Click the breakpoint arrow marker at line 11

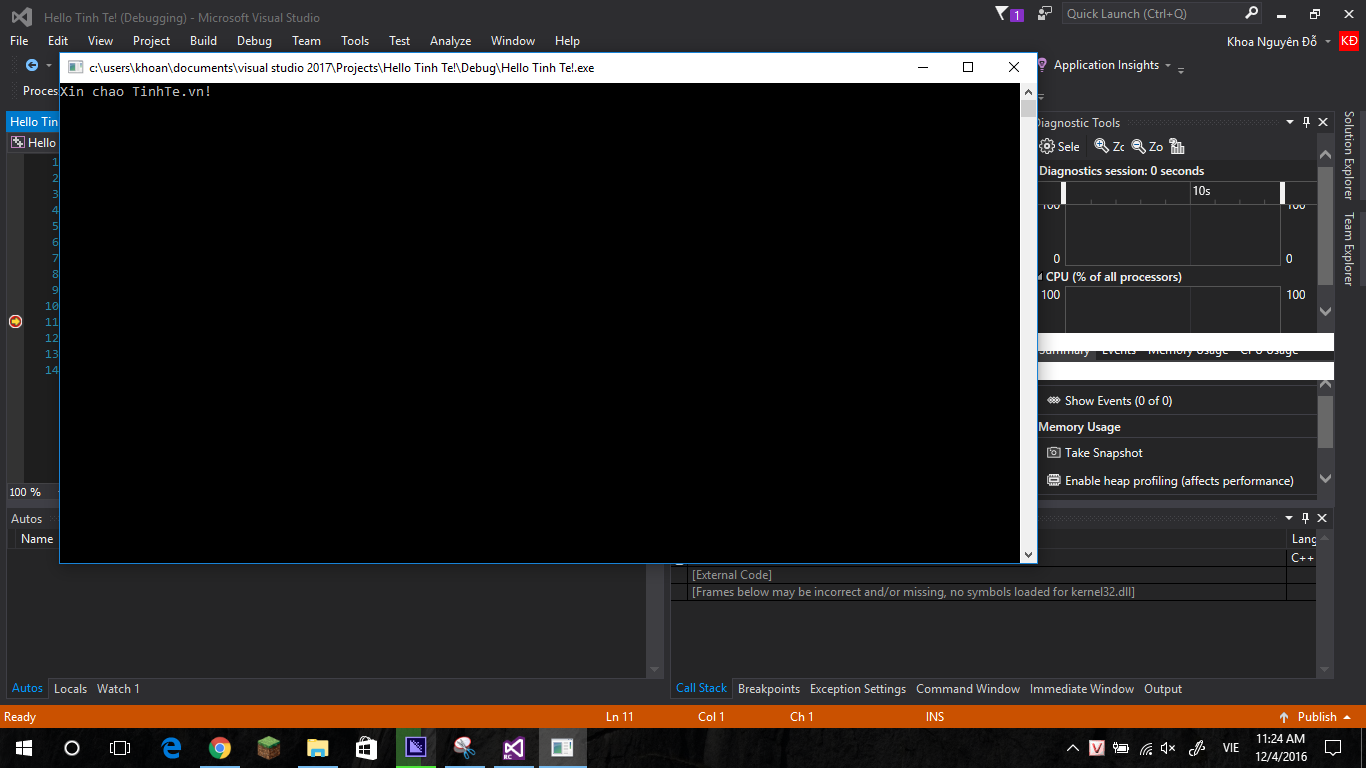(15, 321)
